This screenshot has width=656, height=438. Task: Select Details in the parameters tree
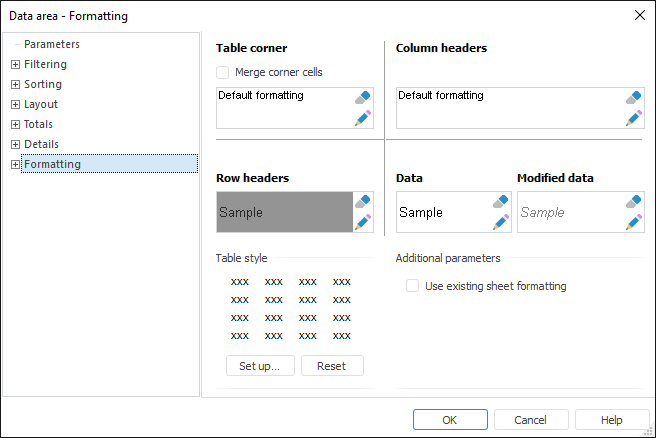point(41,144)
